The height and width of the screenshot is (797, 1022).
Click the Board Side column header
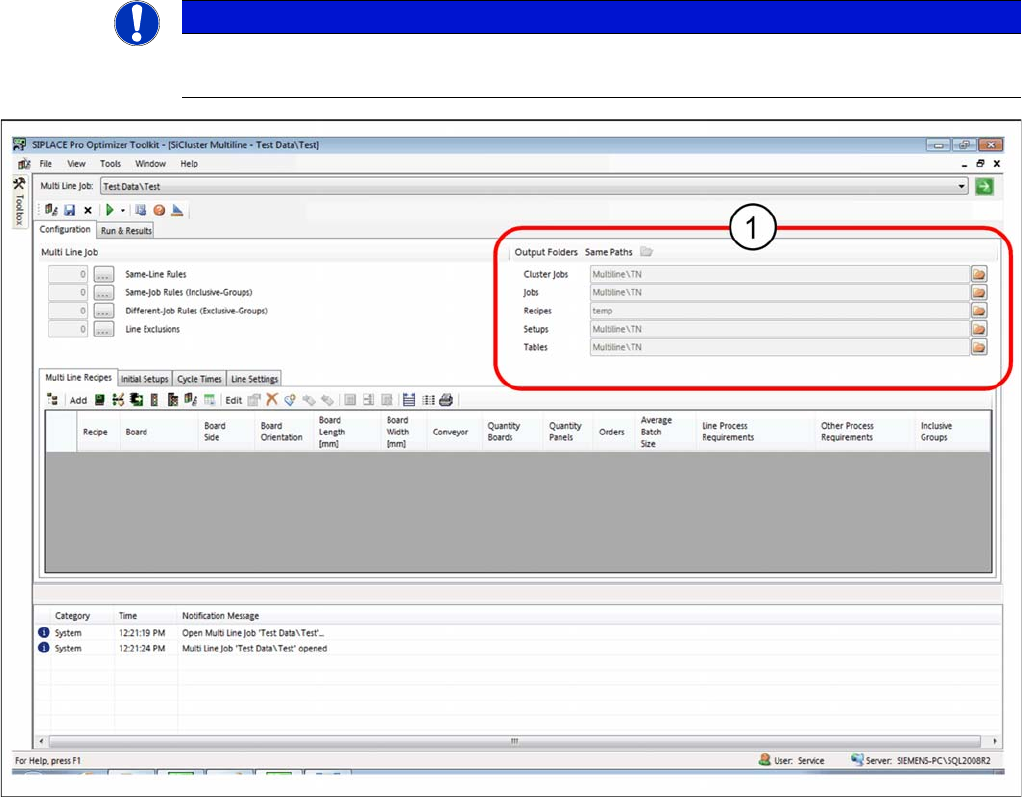(214, 431)
